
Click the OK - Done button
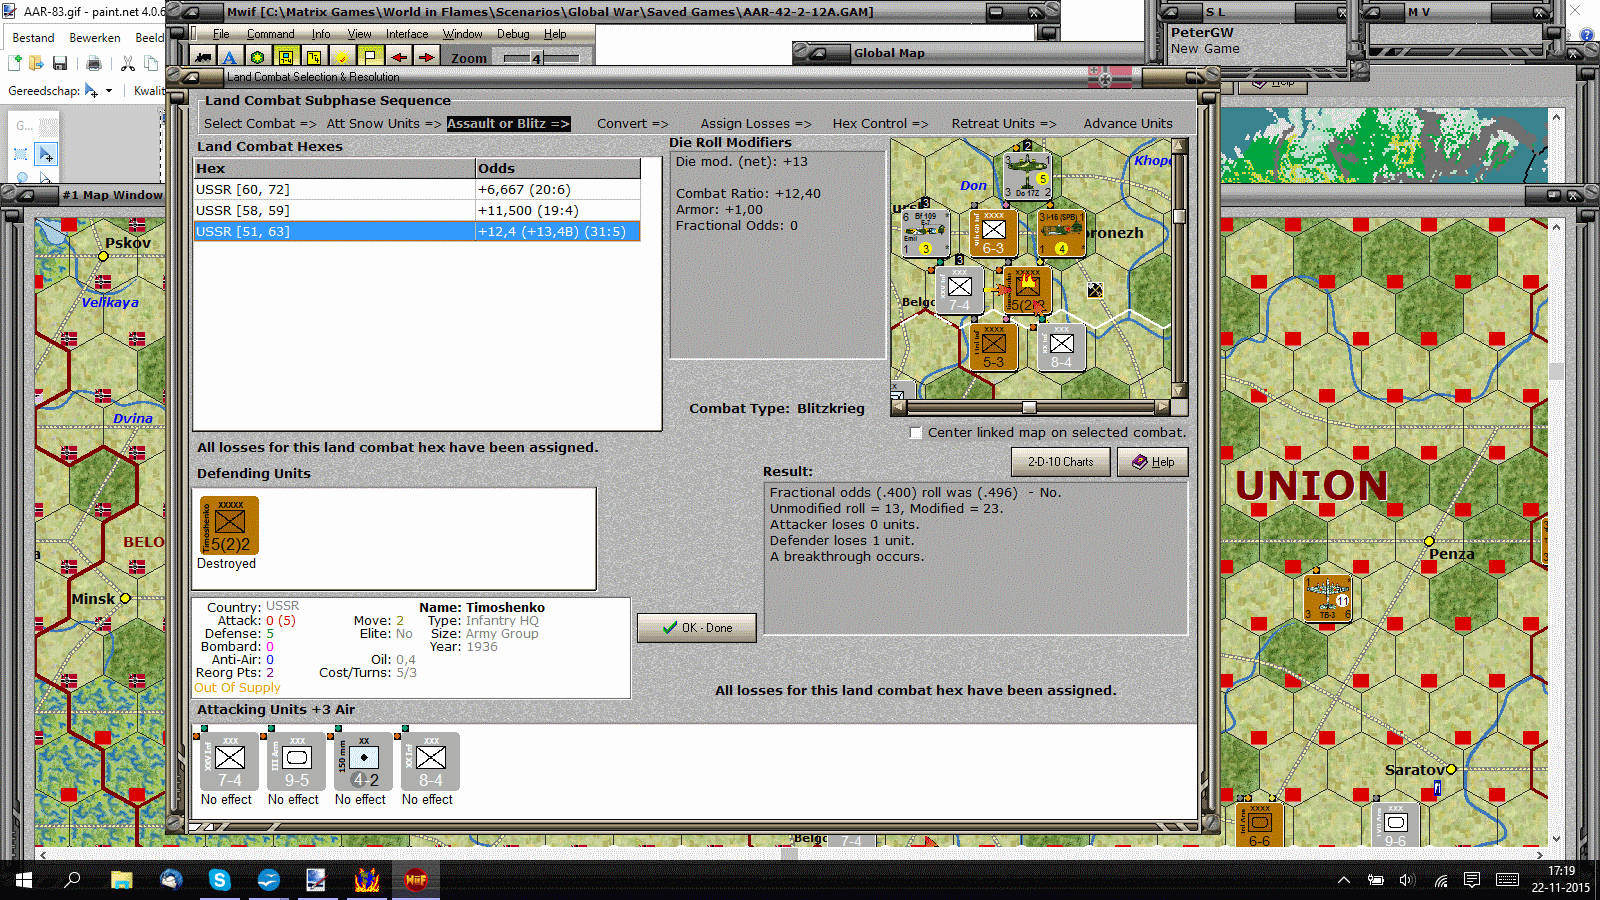pyautogui.click(x=696, y=628)
